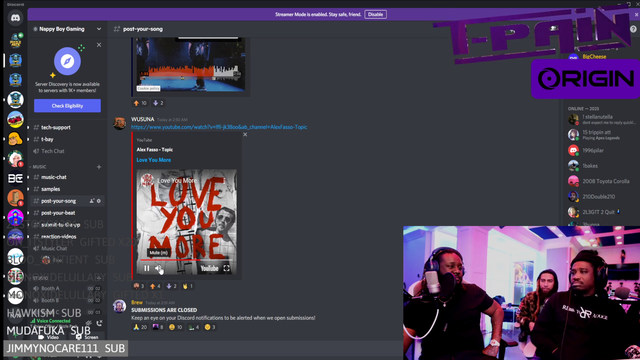Open the t-bay channel
This screenshot has width=640, height=360.
(47, 139)
